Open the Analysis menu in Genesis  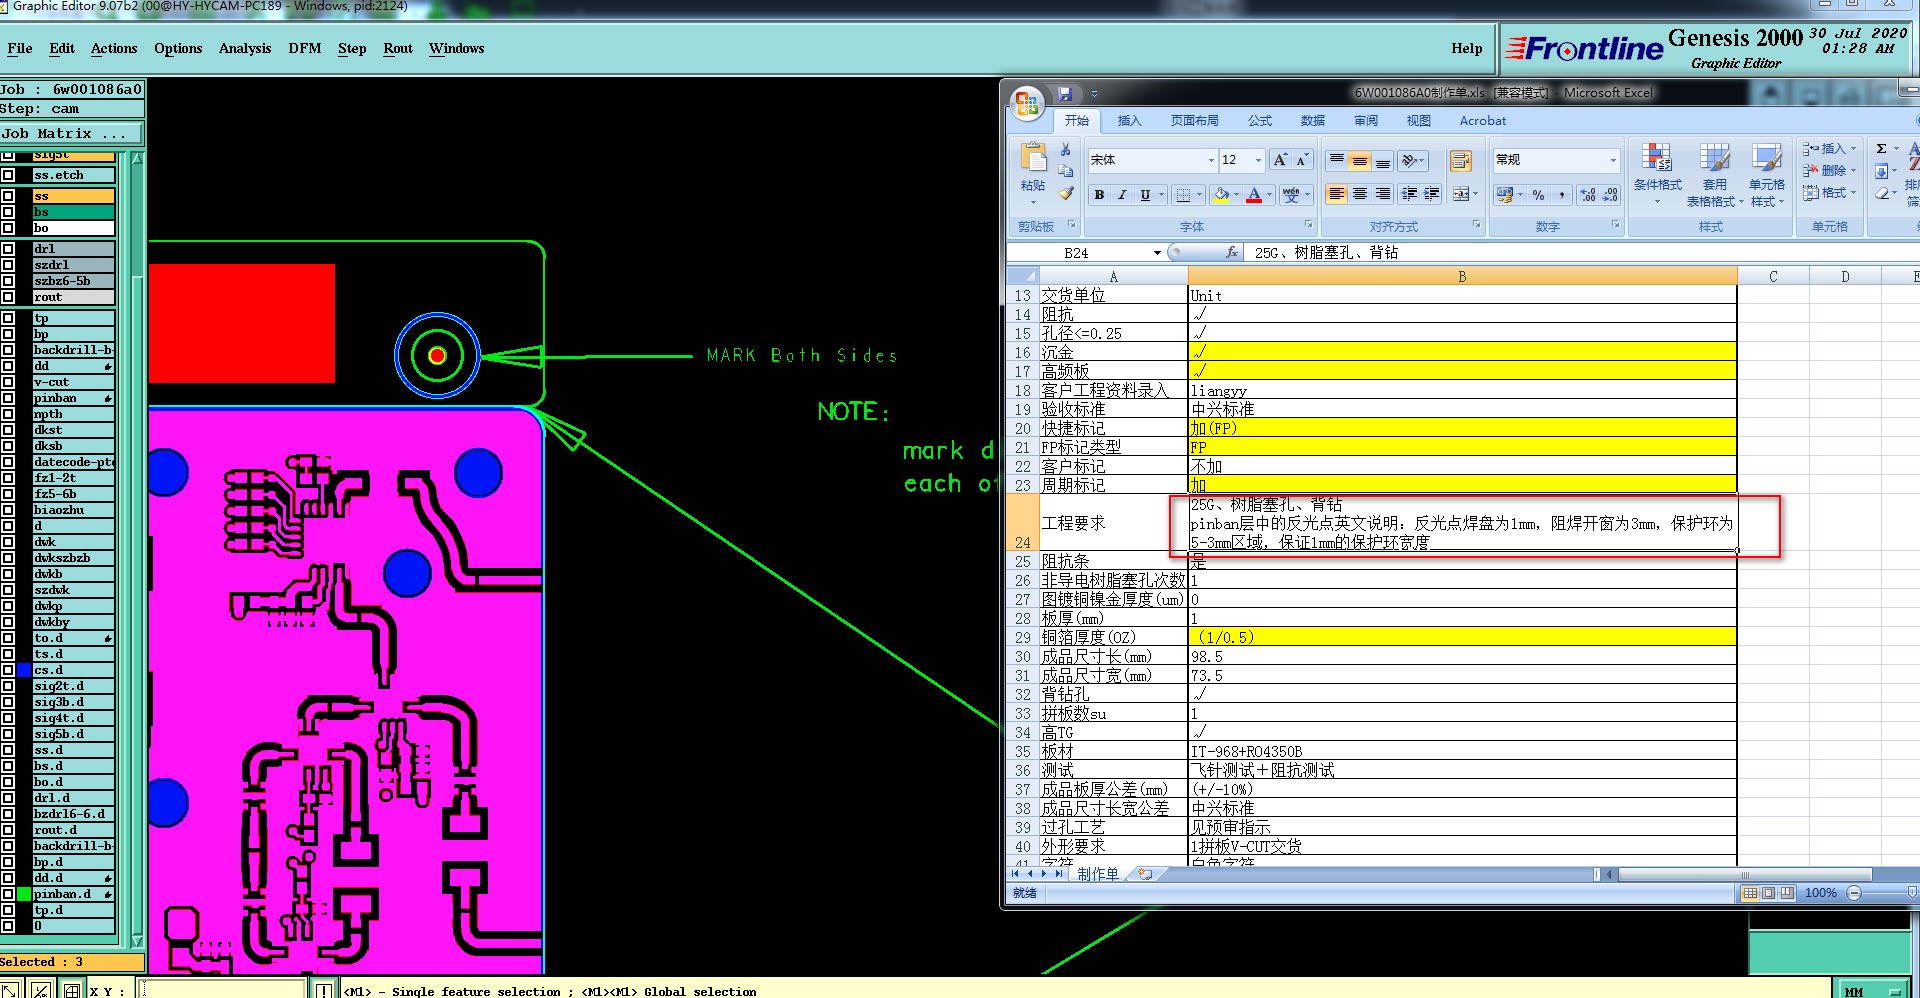click(x=245, y=48)
